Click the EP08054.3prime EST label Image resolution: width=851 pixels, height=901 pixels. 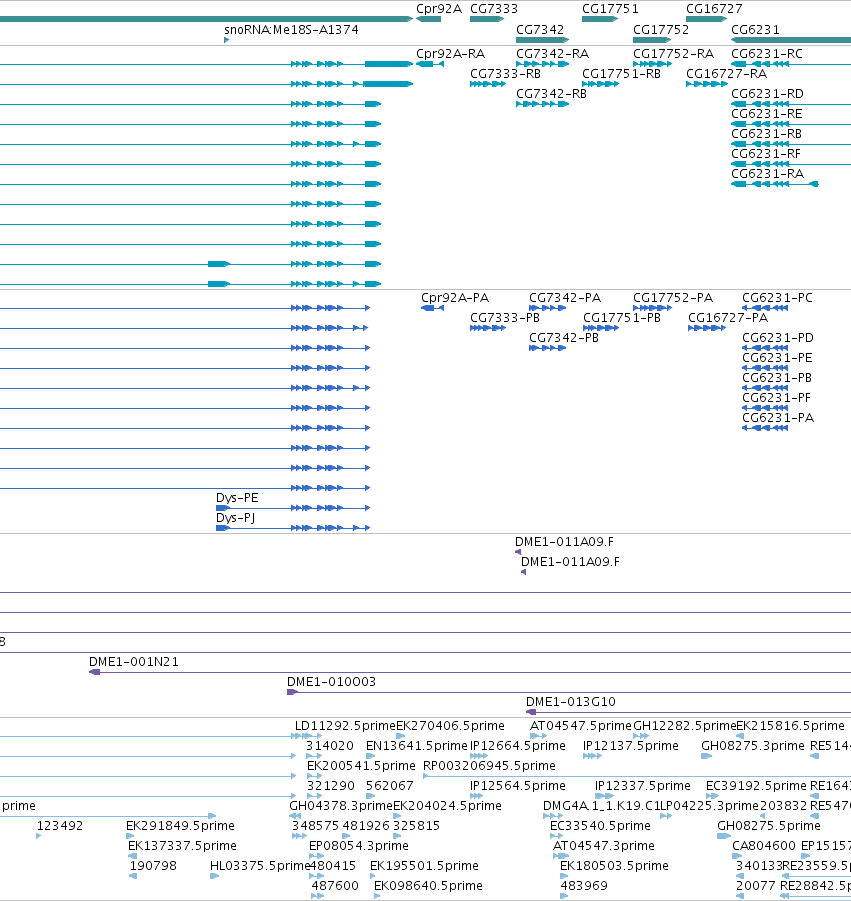(x=359, y=847)
